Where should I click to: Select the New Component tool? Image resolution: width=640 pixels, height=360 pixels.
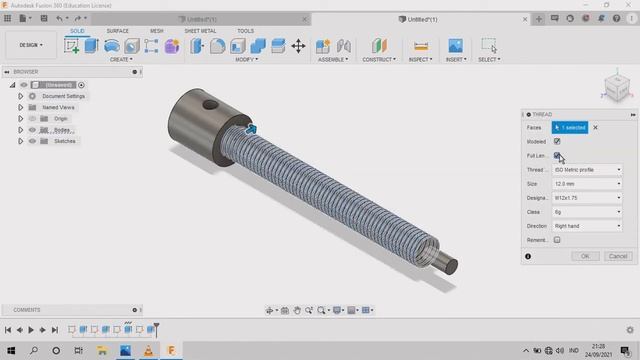click(323, 46)
